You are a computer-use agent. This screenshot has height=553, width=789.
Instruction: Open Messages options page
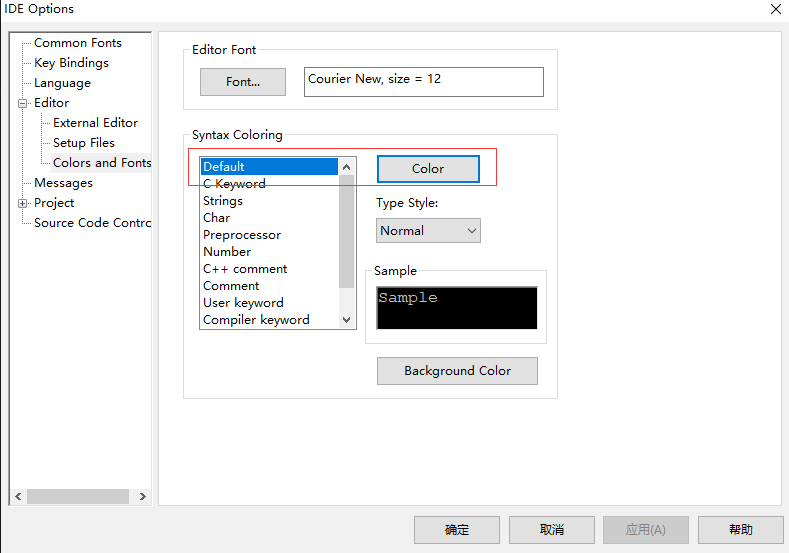click(x=63, y=183)
